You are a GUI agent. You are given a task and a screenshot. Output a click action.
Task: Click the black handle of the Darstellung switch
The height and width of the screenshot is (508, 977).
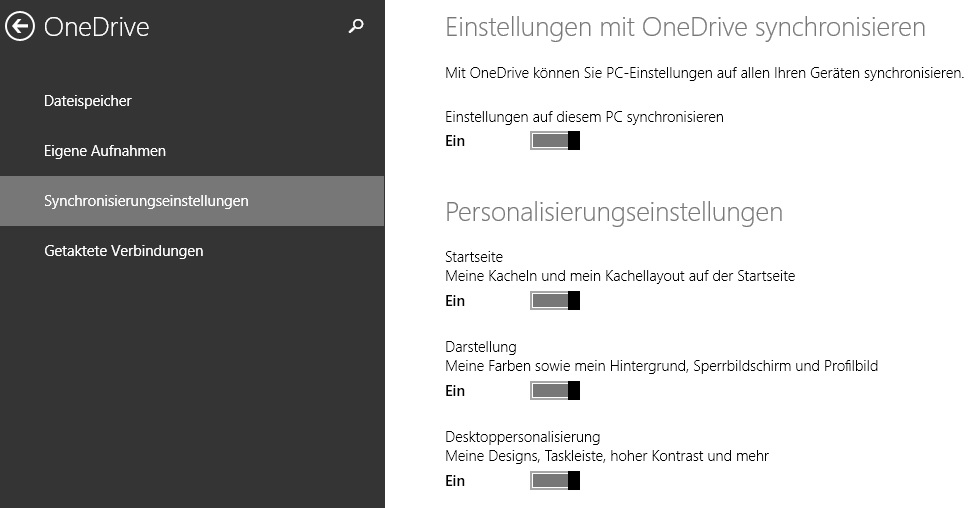(x=574, y=390)
